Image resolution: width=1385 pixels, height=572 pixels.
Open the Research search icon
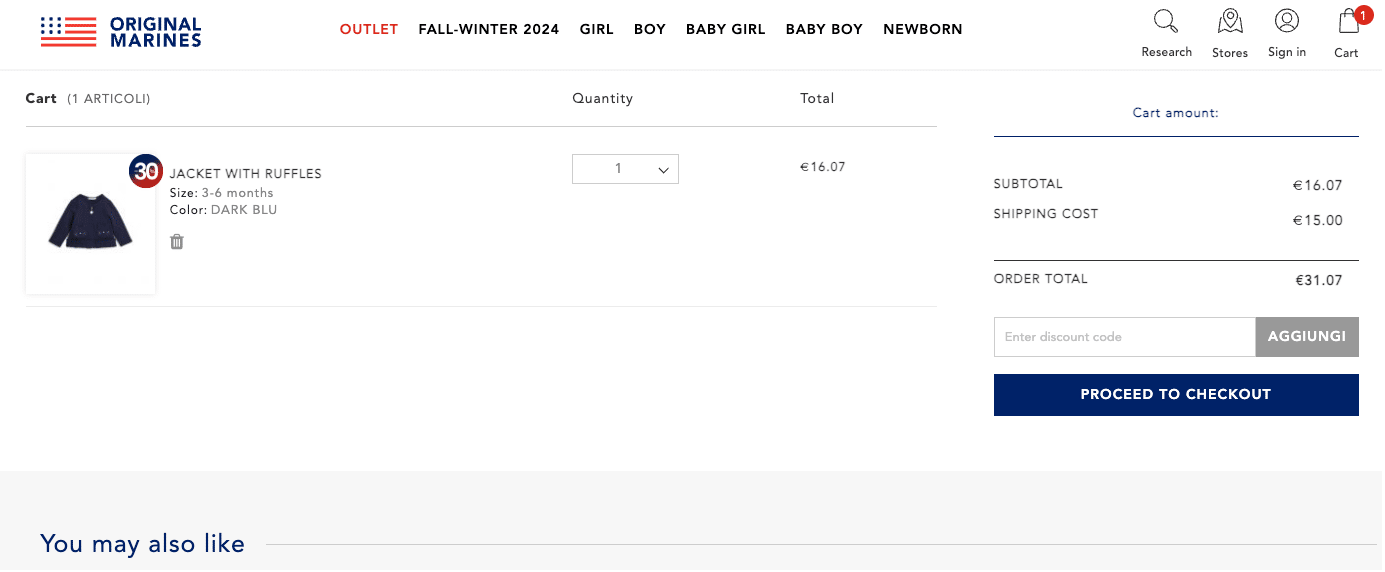1166,22
